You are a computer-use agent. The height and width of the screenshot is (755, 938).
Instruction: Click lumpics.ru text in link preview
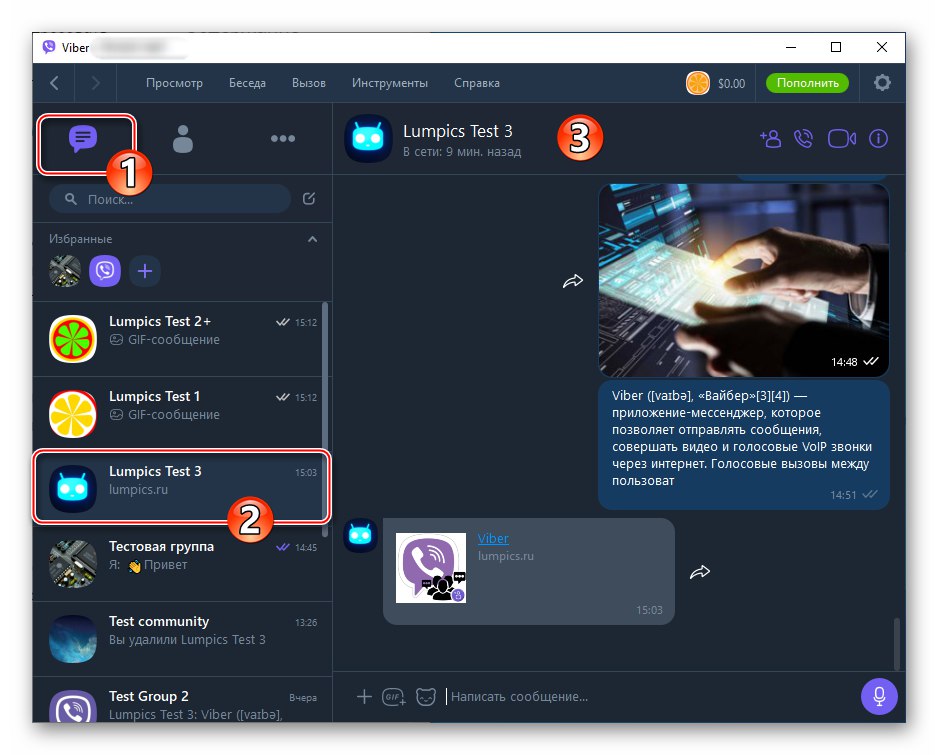(x=505, y=556)
